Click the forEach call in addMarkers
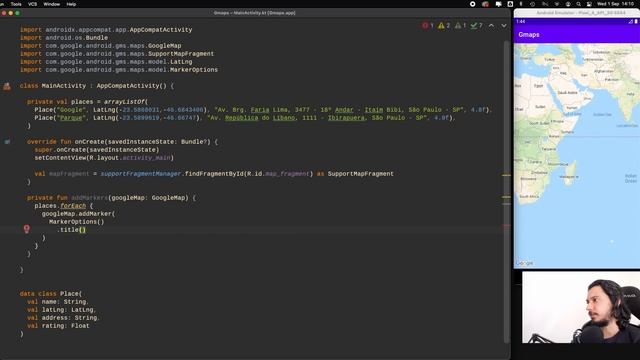 (x=73, y=206)
